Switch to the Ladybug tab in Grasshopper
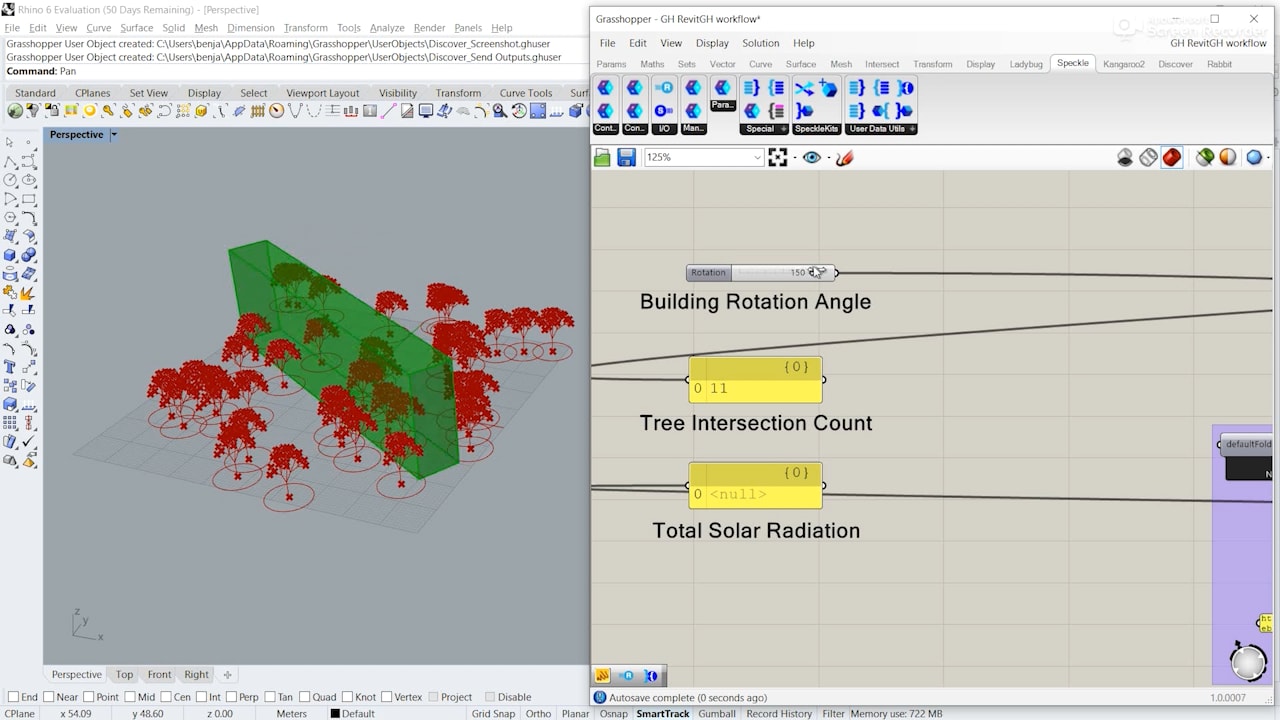 pos(1025,64)
